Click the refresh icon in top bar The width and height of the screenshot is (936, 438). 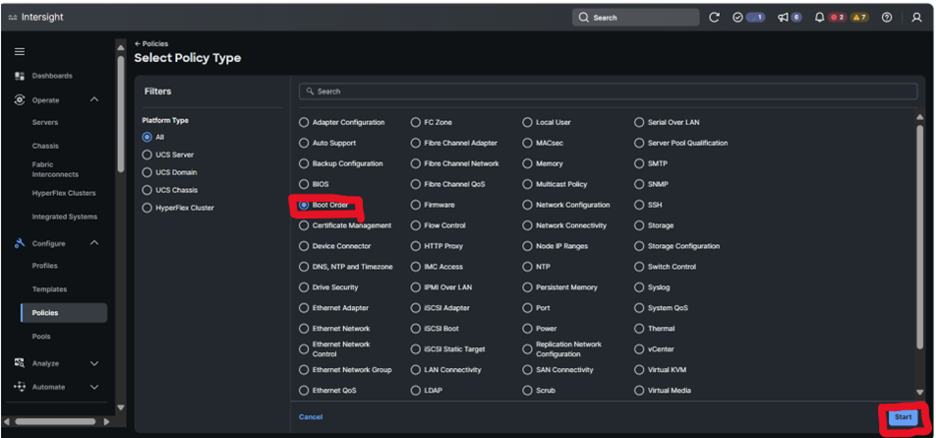[714, 18]
